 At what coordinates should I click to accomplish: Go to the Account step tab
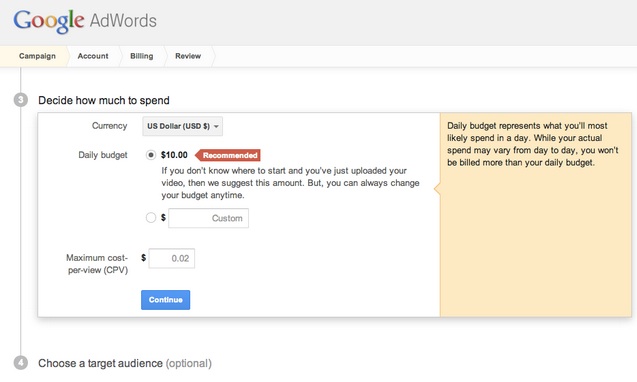(93, 56)
